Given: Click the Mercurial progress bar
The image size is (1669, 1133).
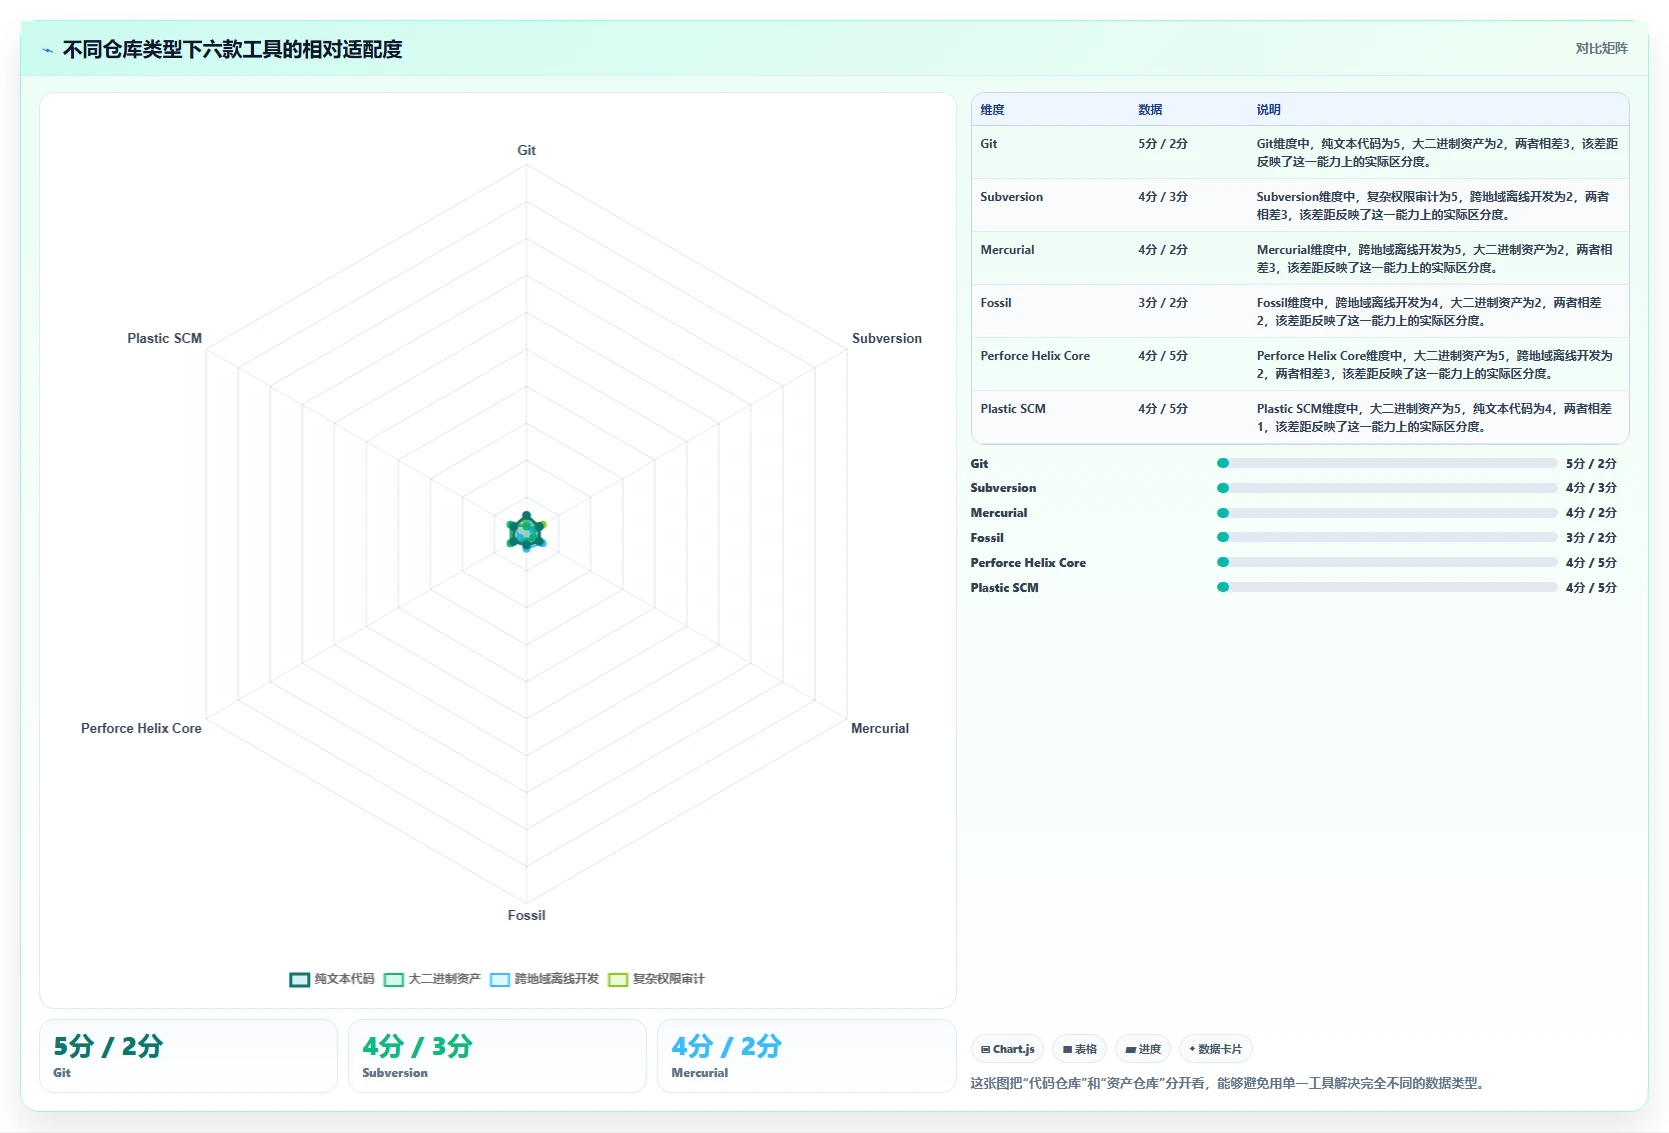Looking at the screenshot, I should coord(1387,513).
